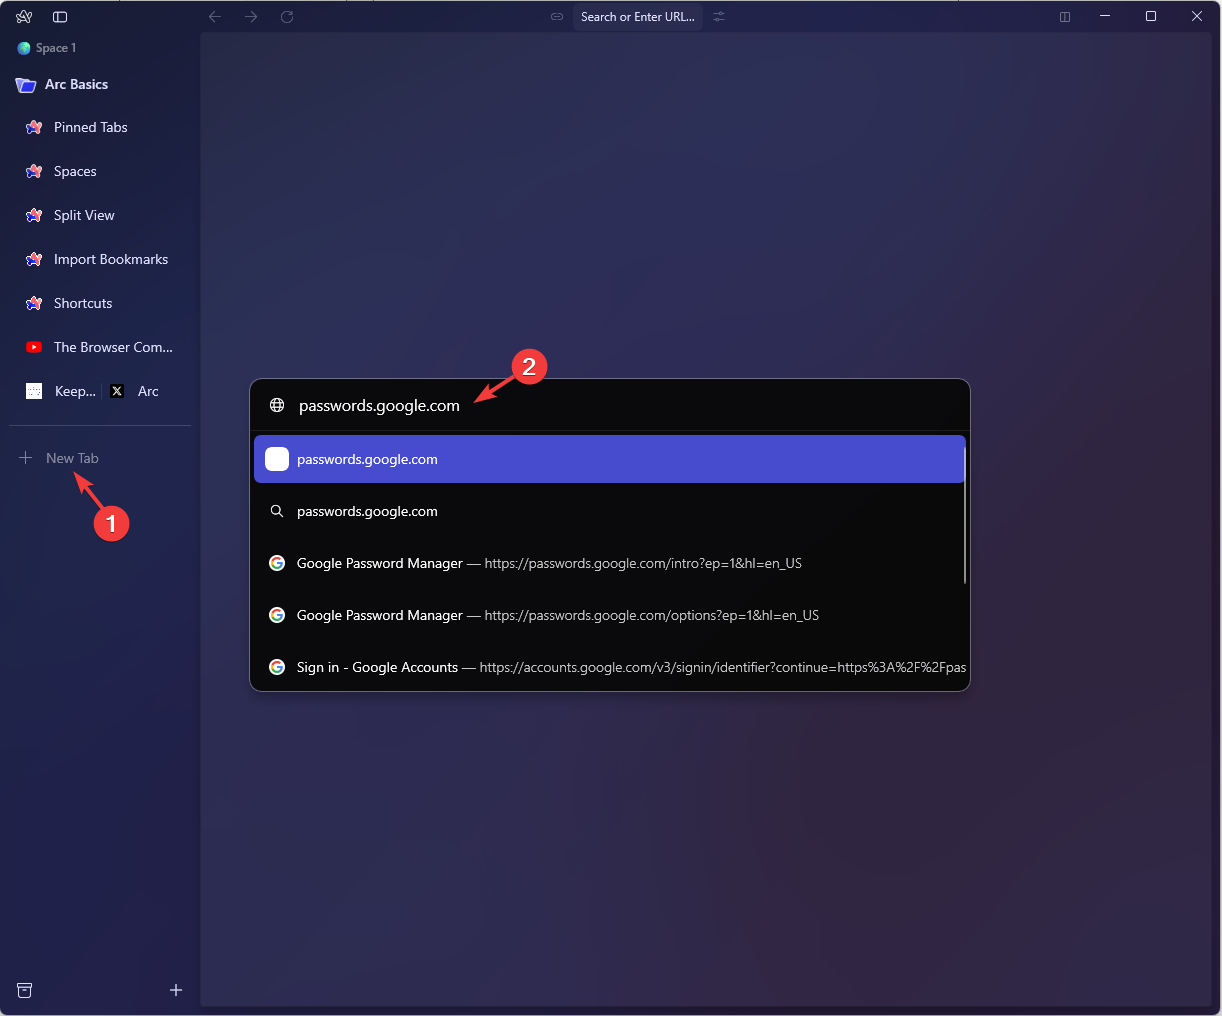Image resolution: width=1222 pixels, height=1016 pixels.
Task: Toggle the sidebar visibility icon
Action: click(60, 17)
